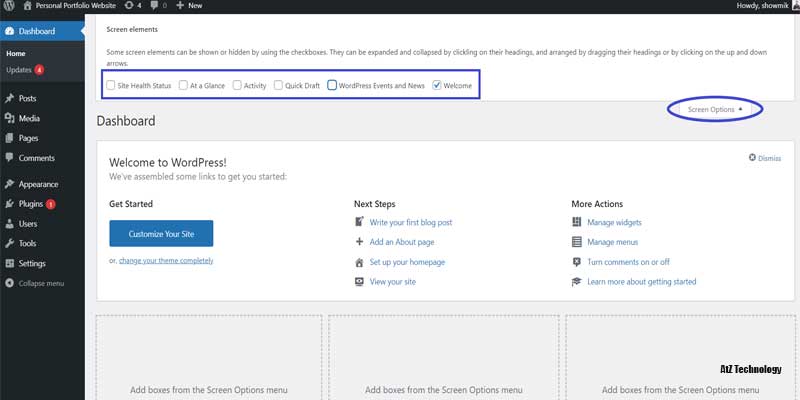Click the Comments bubble icon in sidebar
This screenshot has width=800, height=400.
[x=9, y=158]
